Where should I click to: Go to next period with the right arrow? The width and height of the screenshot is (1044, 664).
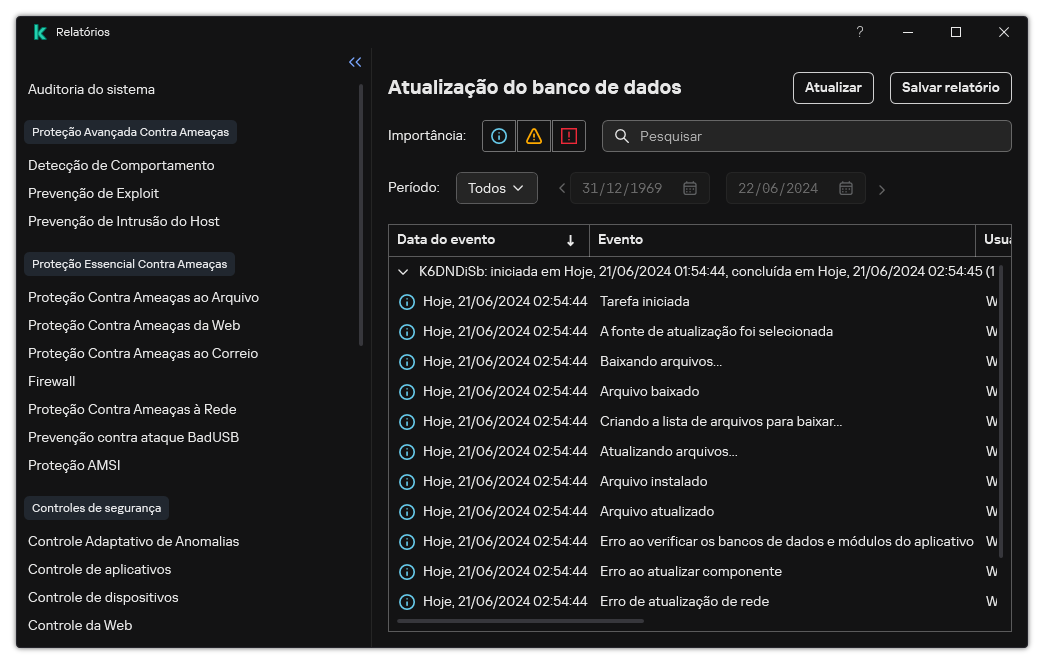882,188
